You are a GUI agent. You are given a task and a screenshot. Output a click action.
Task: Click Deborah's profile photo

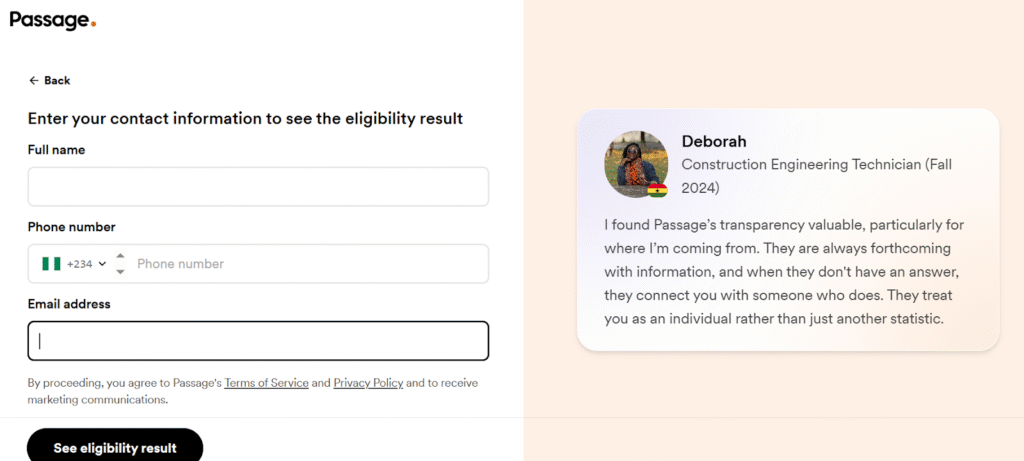click(x=636, y=164)
